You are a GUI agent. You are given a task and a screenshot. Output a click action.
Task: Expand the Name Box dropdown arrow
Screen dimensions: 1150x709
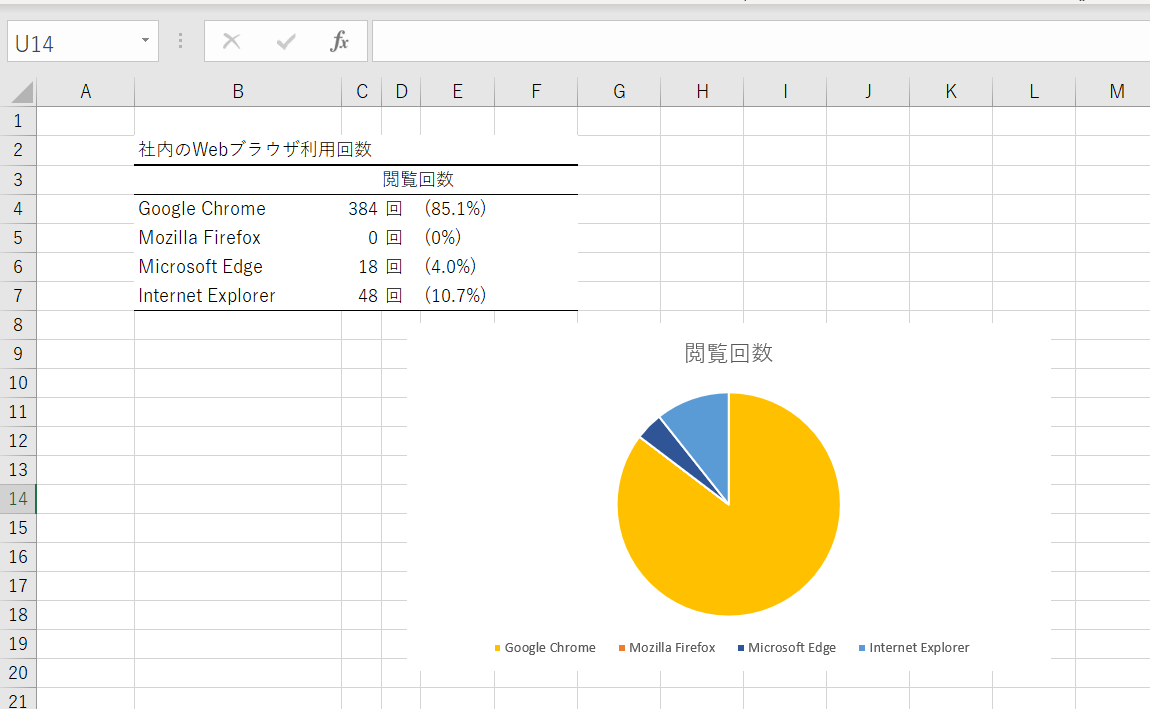[x=145, y=41]
